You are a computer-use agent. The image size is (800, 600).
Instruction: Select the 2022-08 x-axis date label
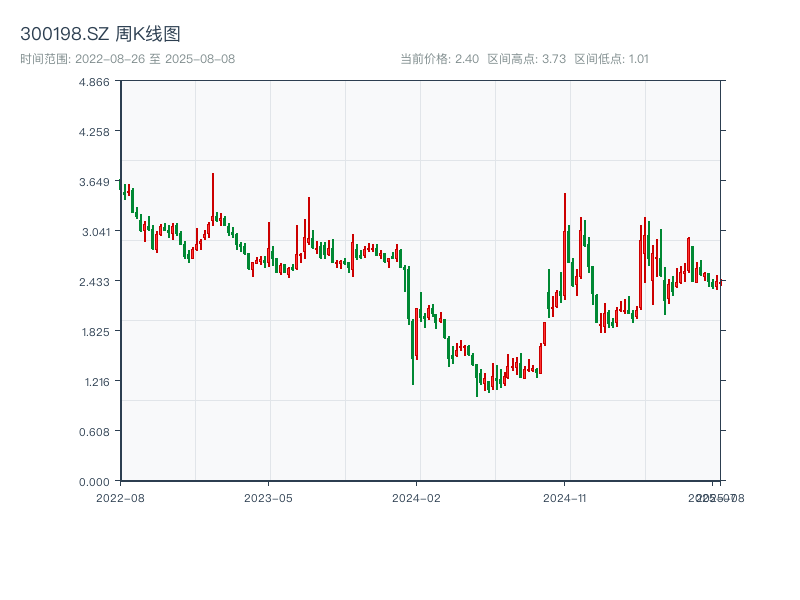point(120,497)
